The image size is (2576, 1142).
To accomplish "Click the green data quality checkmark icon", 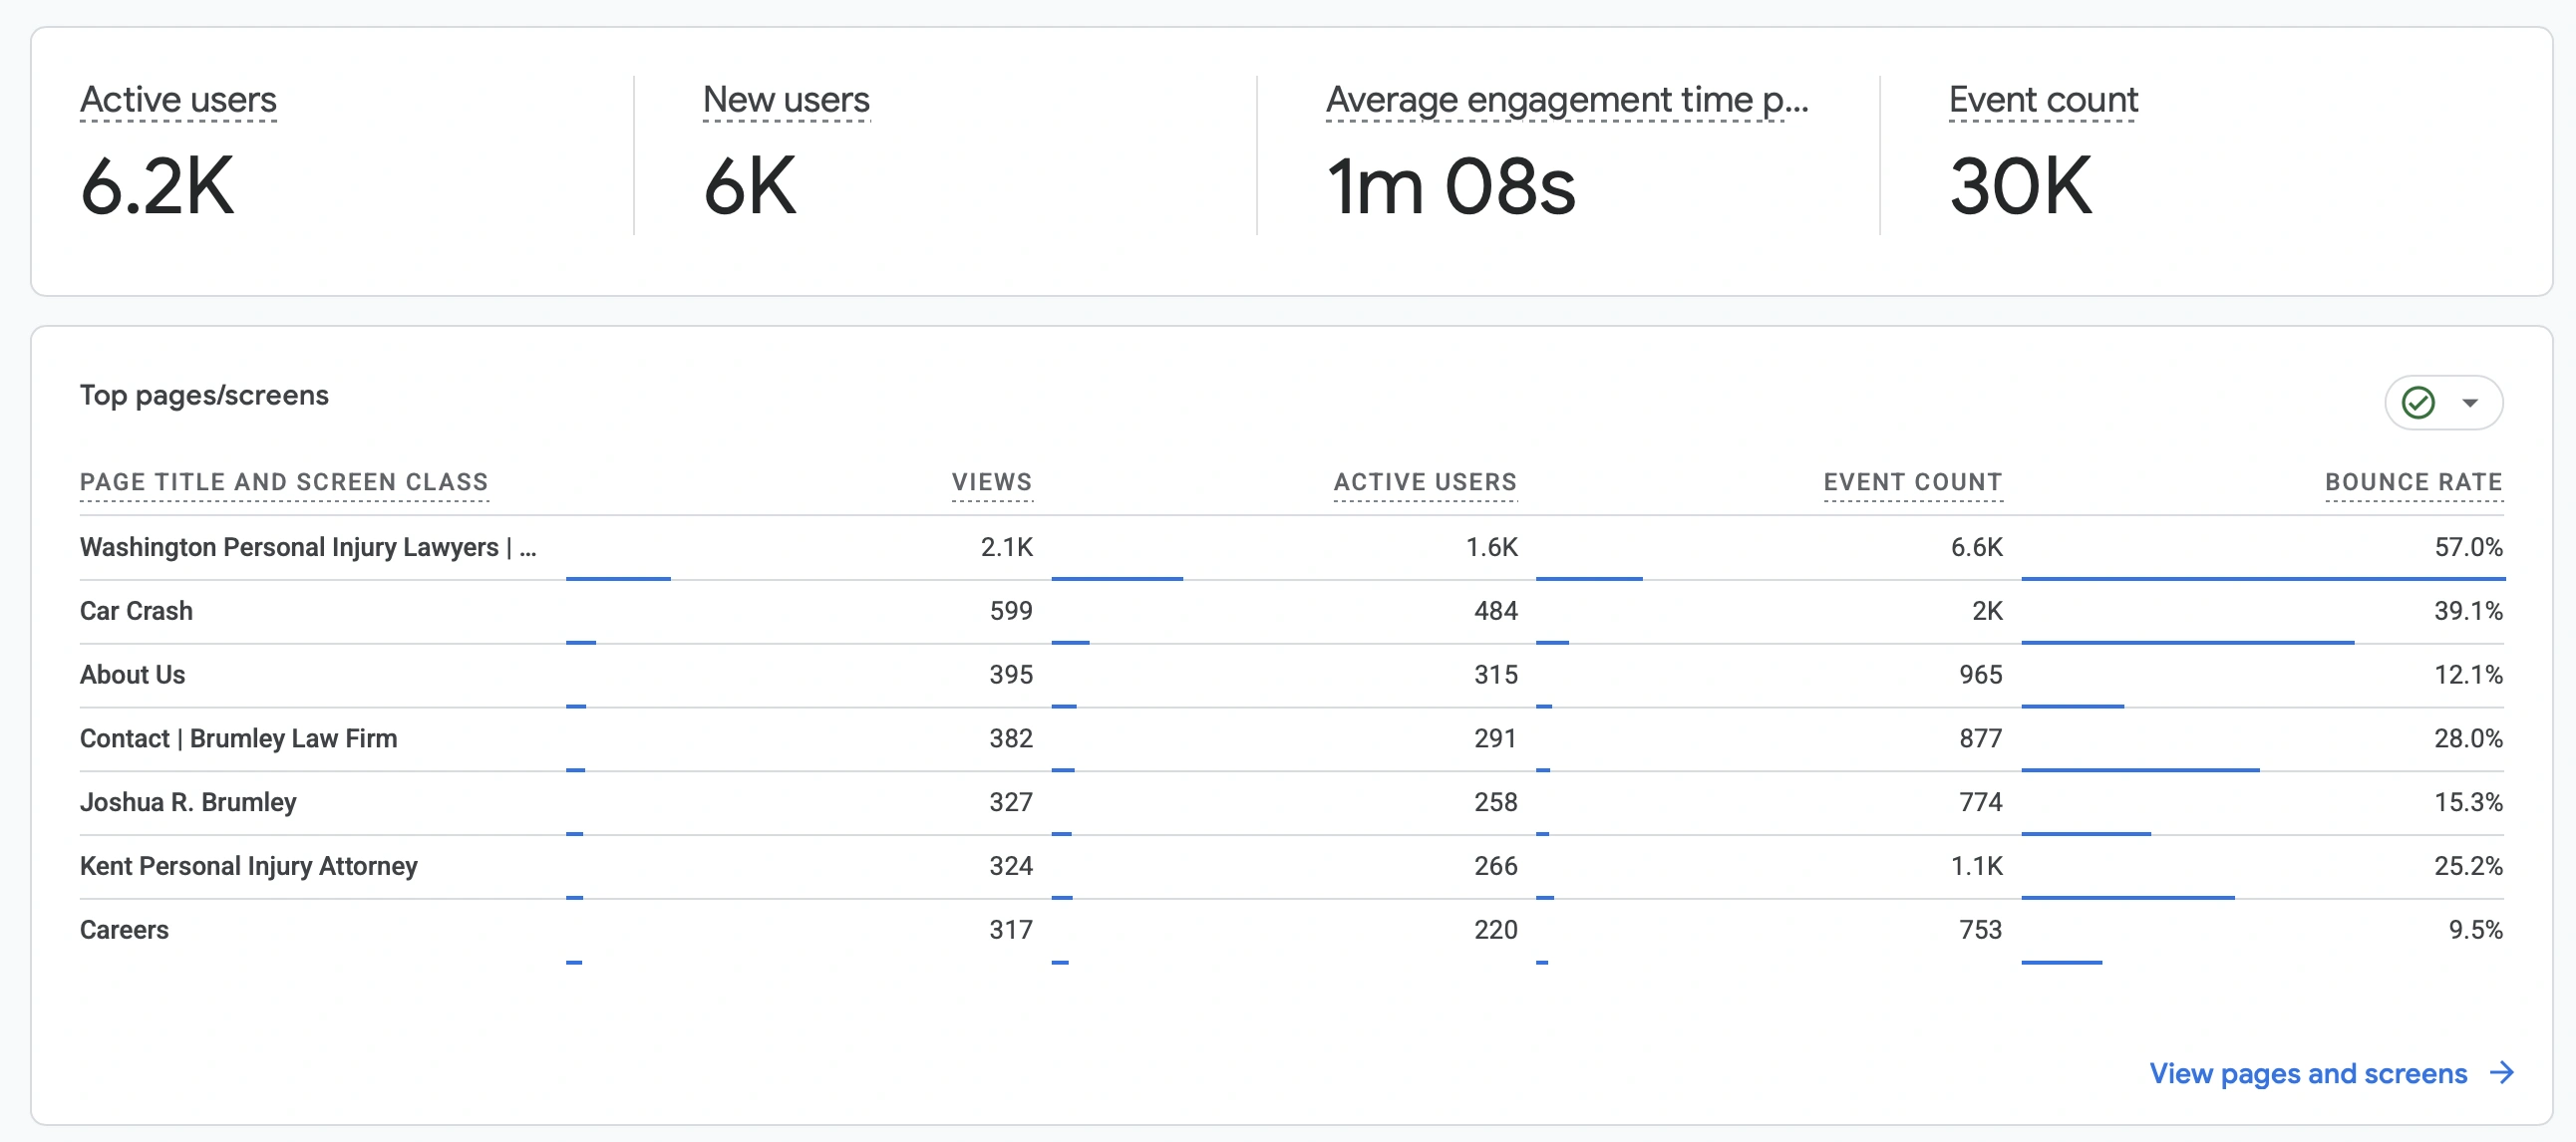I will point(2418,402).
